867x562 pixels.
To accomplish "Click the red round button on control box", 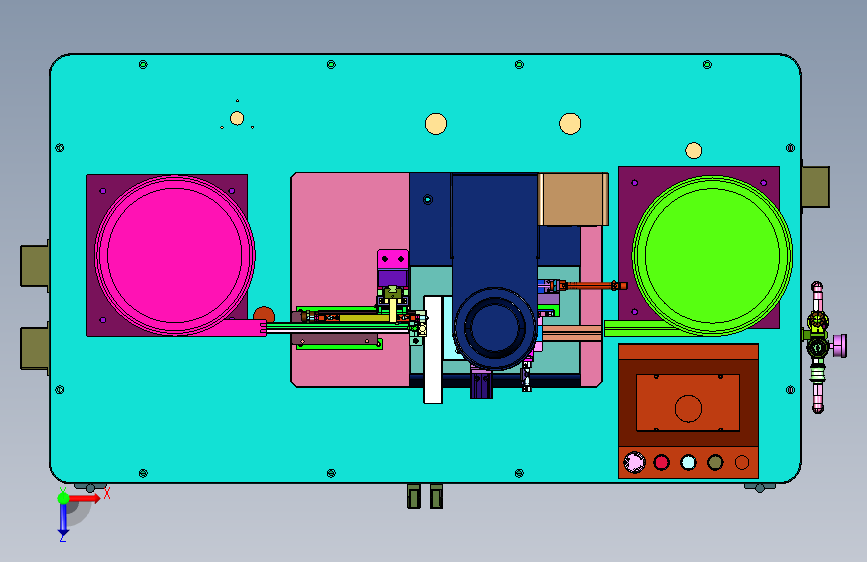I will (x=661, y=462).
